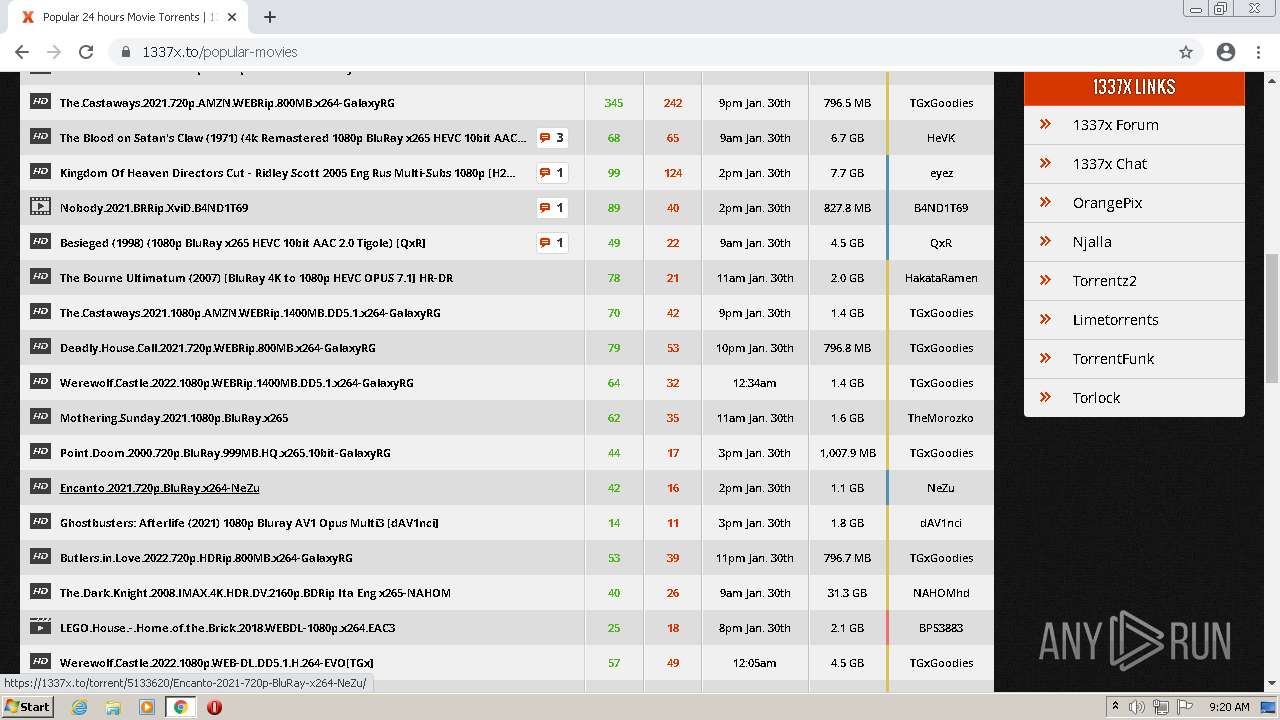Visit uploader BPS3883 profile
1280x720 pixels.
941,628
